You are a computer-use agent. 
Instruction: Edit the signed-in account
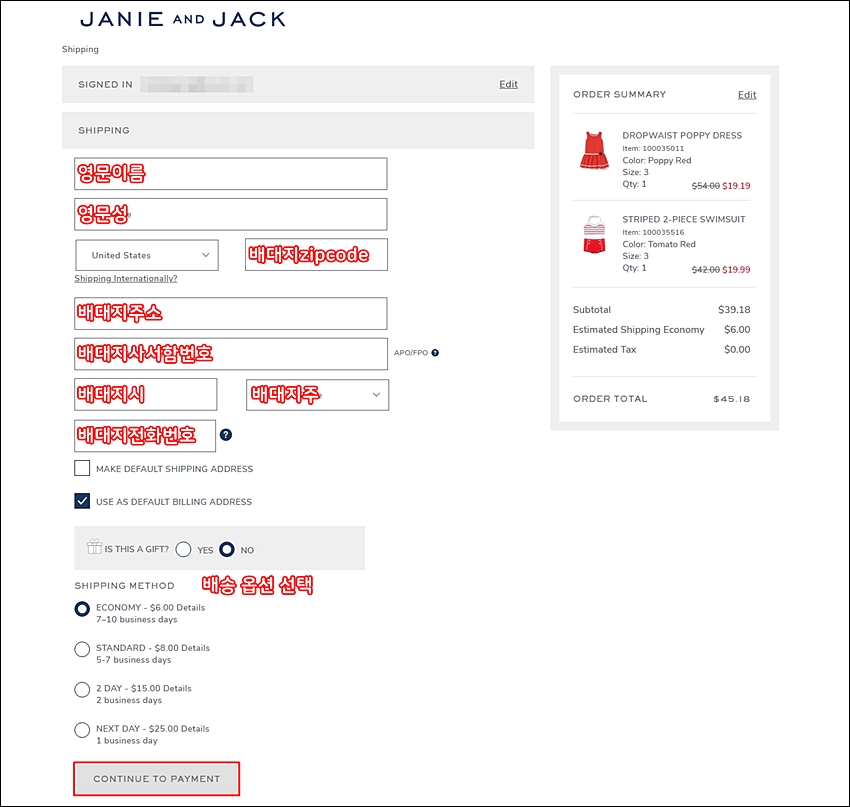coord(508,84)
